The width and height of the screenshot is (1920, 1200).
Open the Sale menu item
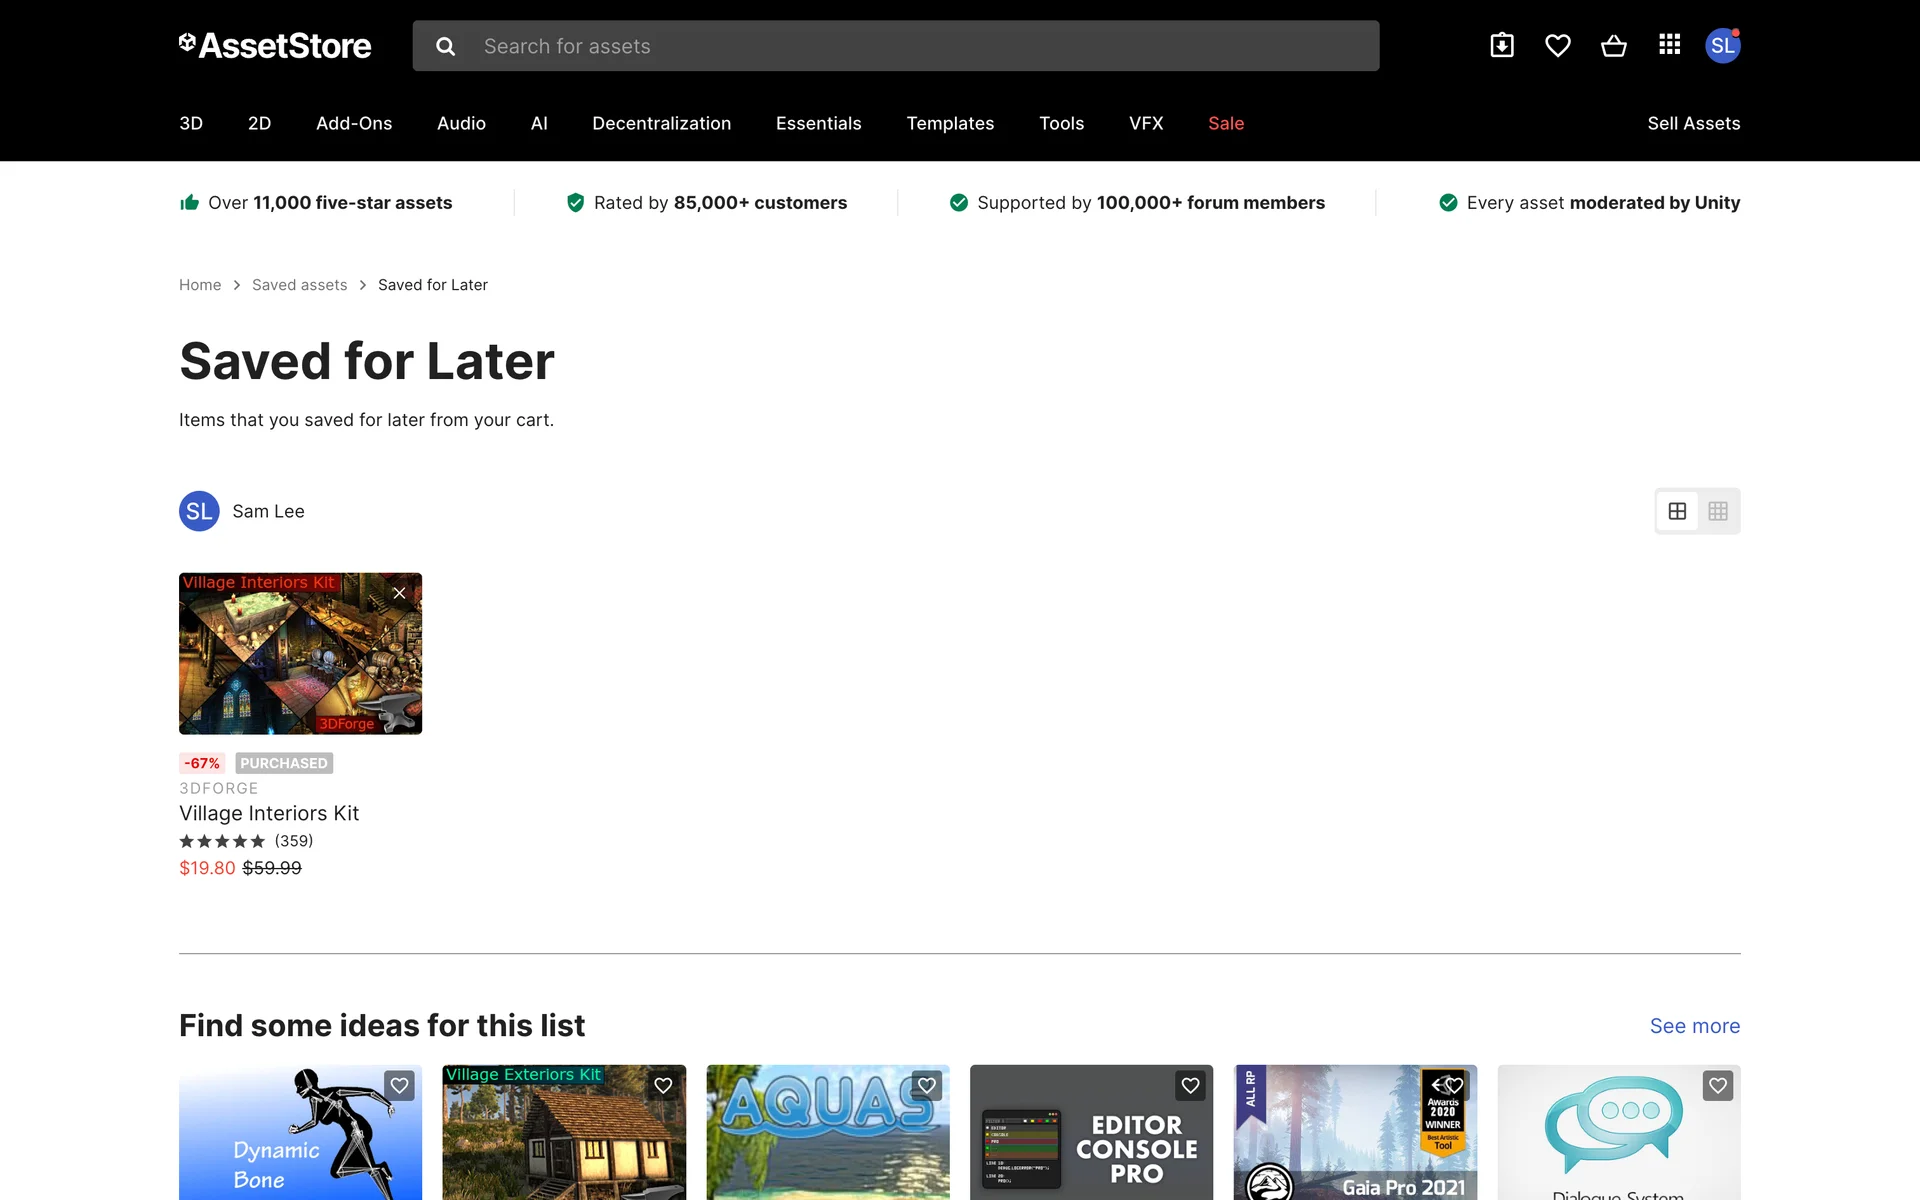[1226, 123]
